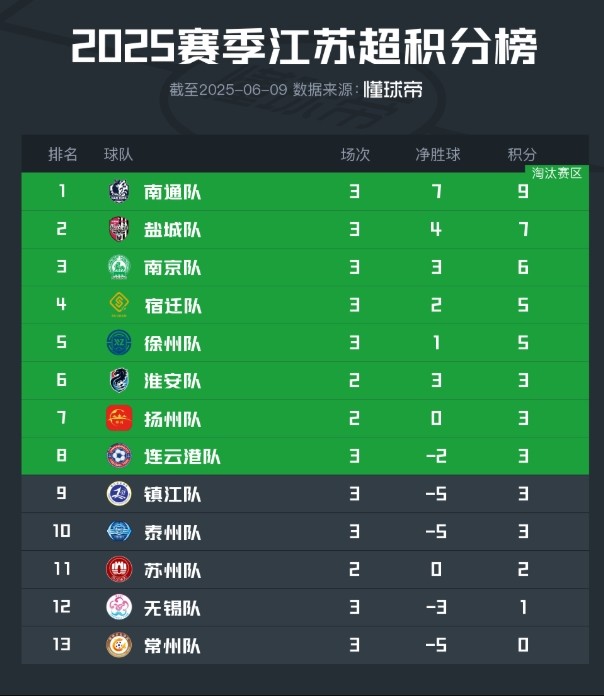
Task: Click the Nantong team logo icon
Action: pos(119,192)
